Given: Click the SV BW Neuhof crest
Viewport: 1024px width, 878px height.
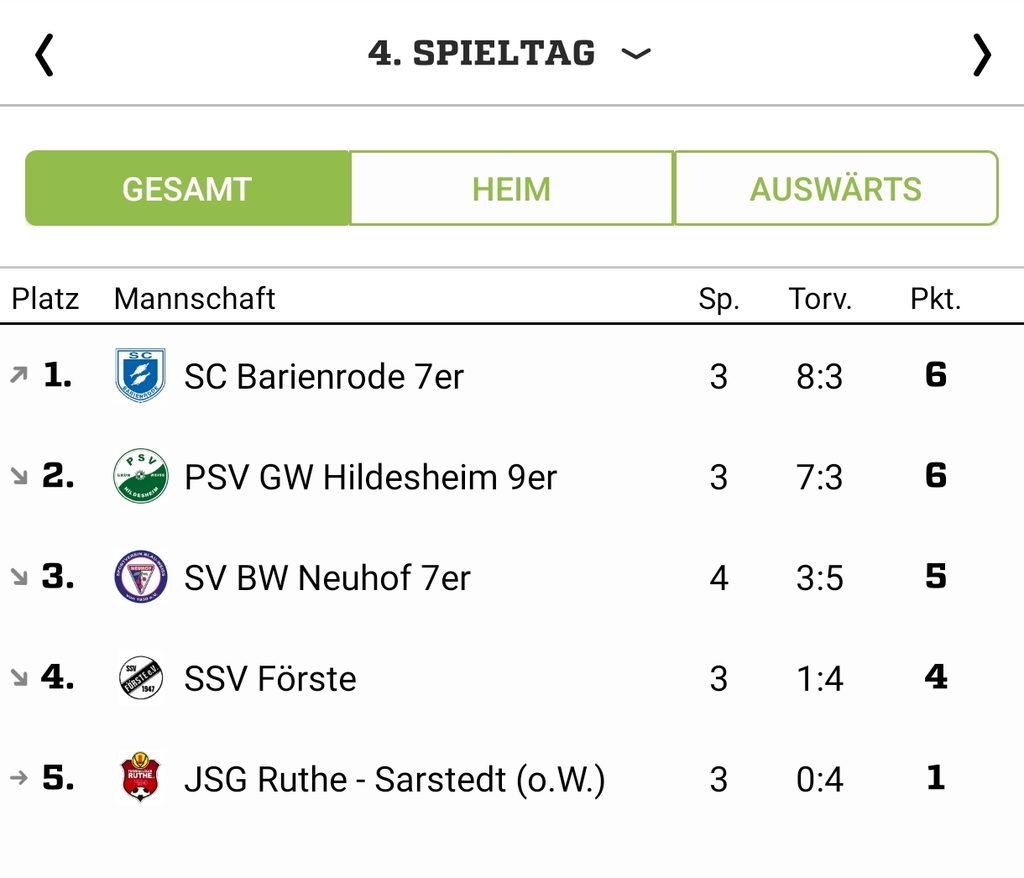Looking at the screenshot, I should (140, 577).
